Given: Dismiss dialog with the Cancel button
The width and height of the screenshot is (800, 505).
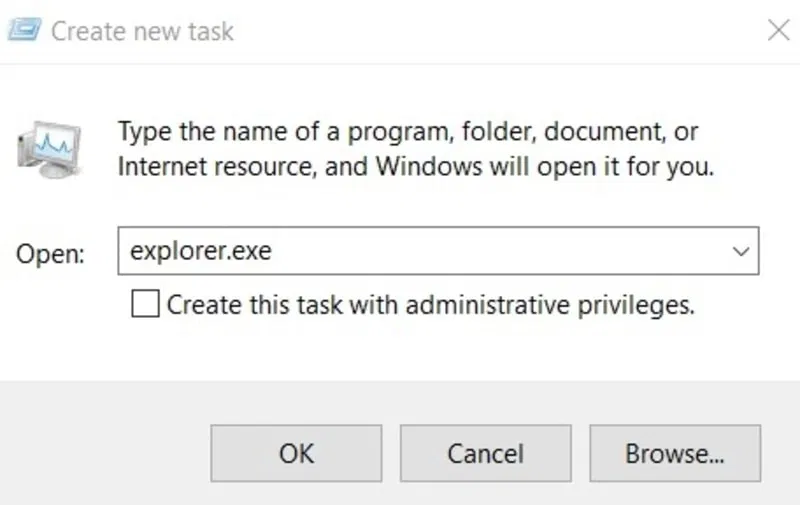Looking at the screenshot, I should [x=485, y=453].
